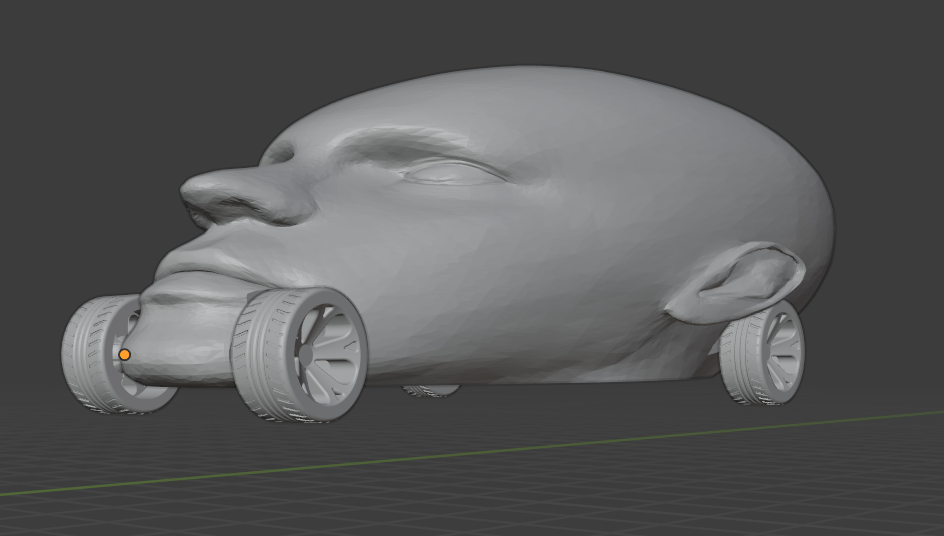Select the large front wheel beside the lips
The height and width of the screenshot is (536, 944).
(x=299, y=354)
